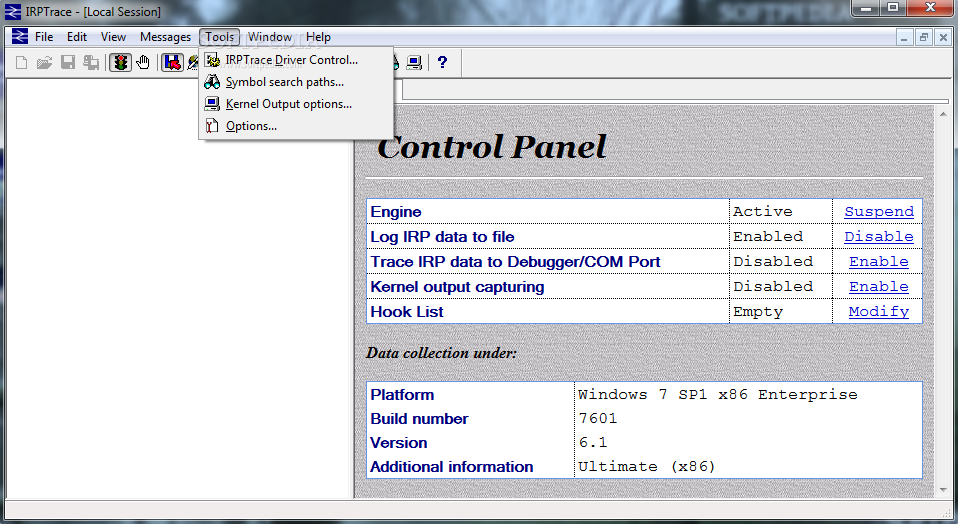Click the binoculars icon beside Symbol search paths
Screen dimensions: 958x524
point(212,82)
